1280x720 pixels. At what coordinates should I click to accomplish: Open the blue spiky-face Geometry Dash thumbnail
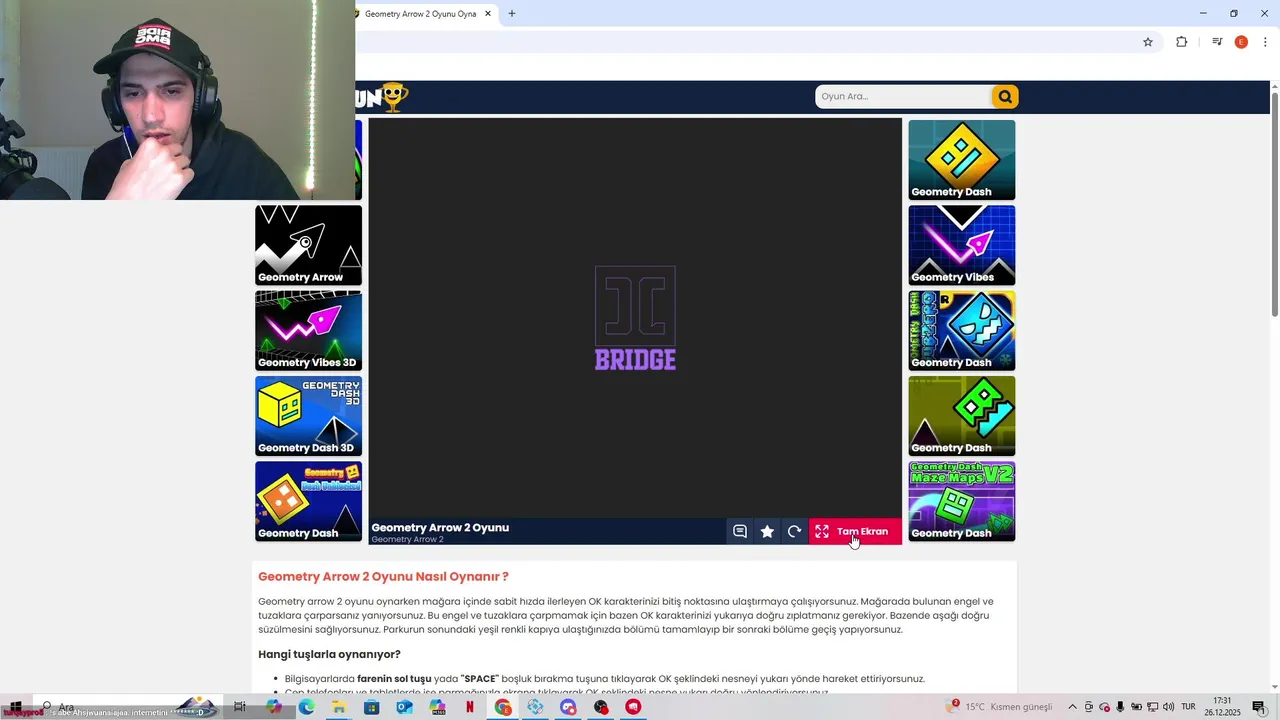(x=961, y=331)
